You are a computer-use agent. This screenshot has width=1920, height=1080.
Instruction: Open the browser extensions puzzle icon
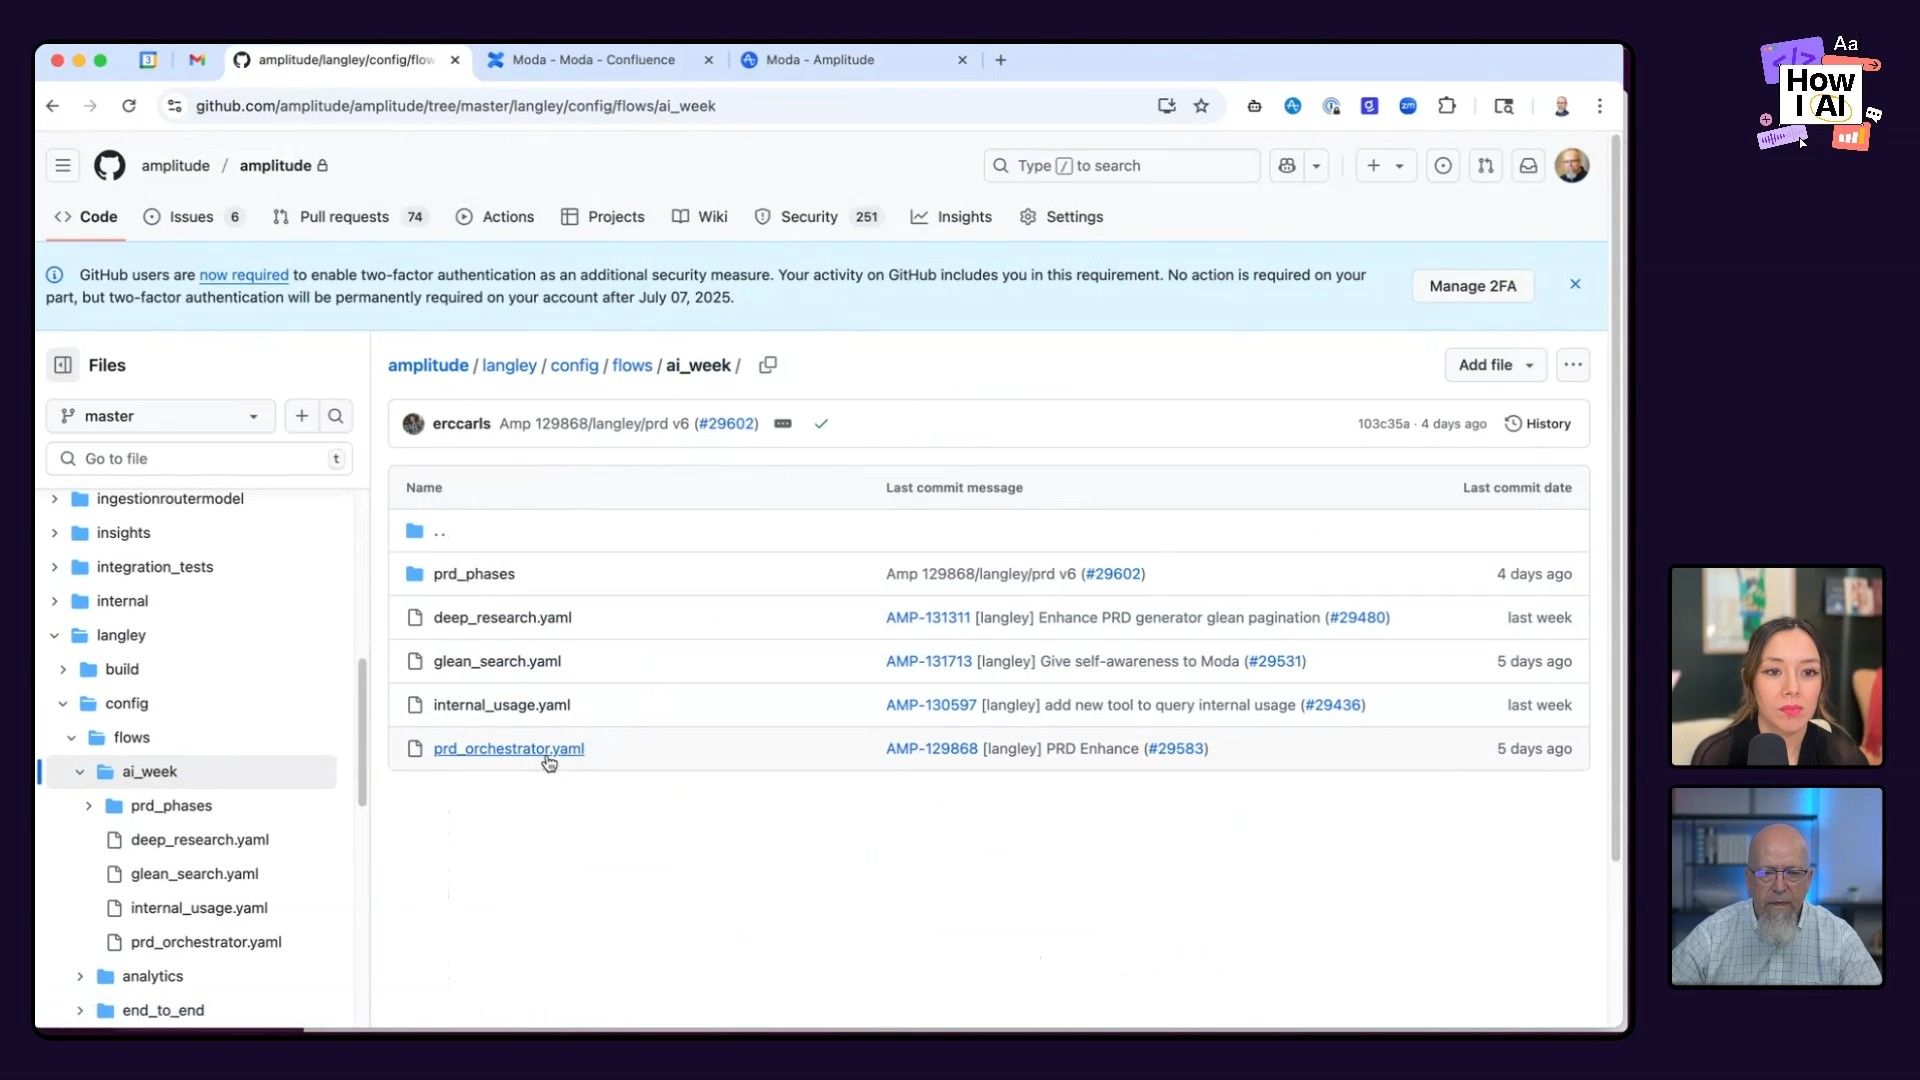point(1446,106)
